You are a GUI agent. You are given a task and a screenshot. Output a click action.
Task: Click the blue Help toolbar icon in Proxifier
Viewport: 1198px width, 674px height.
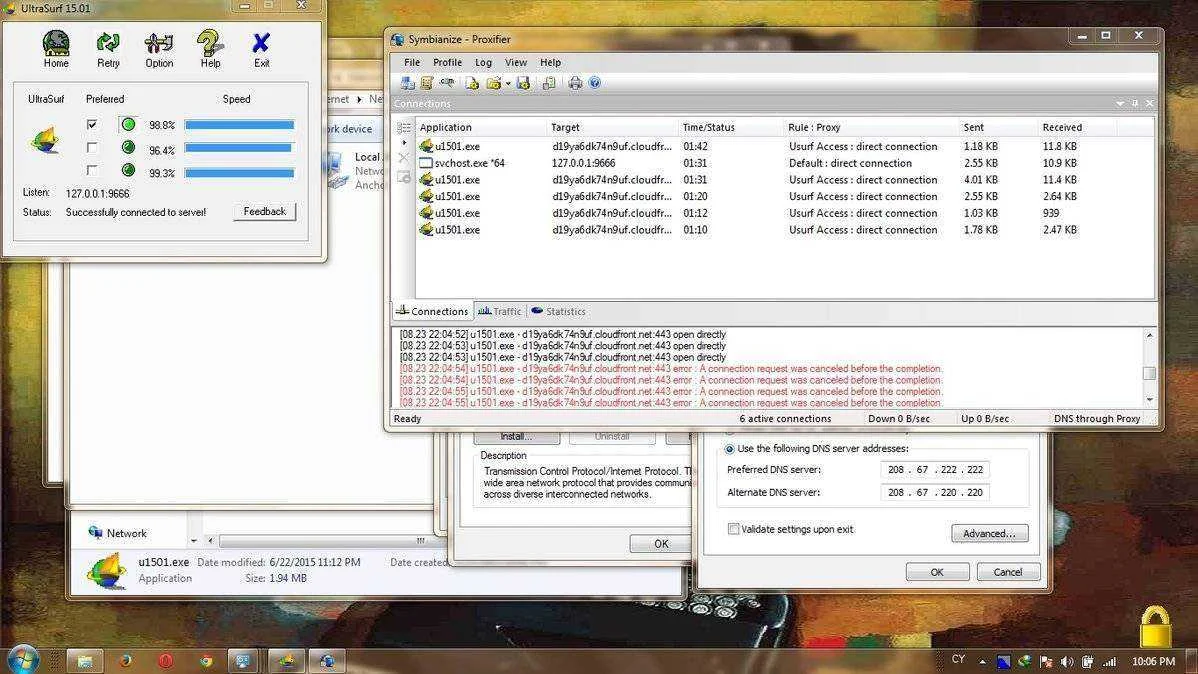pyautogui.click(x=594, y=83)
